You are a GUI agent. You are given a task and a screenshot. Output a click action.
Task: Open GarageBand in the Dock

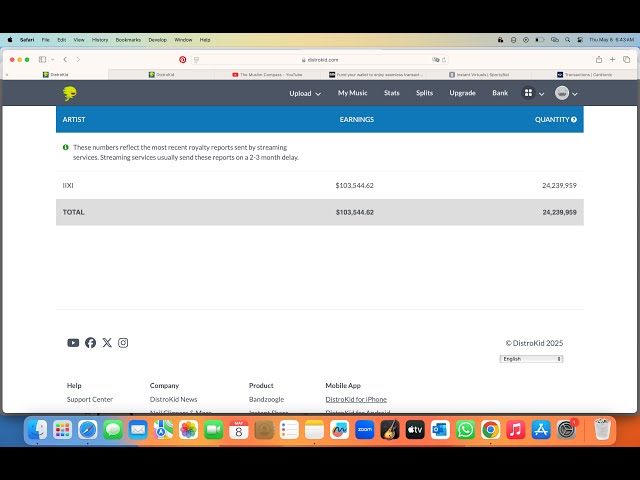(390, 430)
